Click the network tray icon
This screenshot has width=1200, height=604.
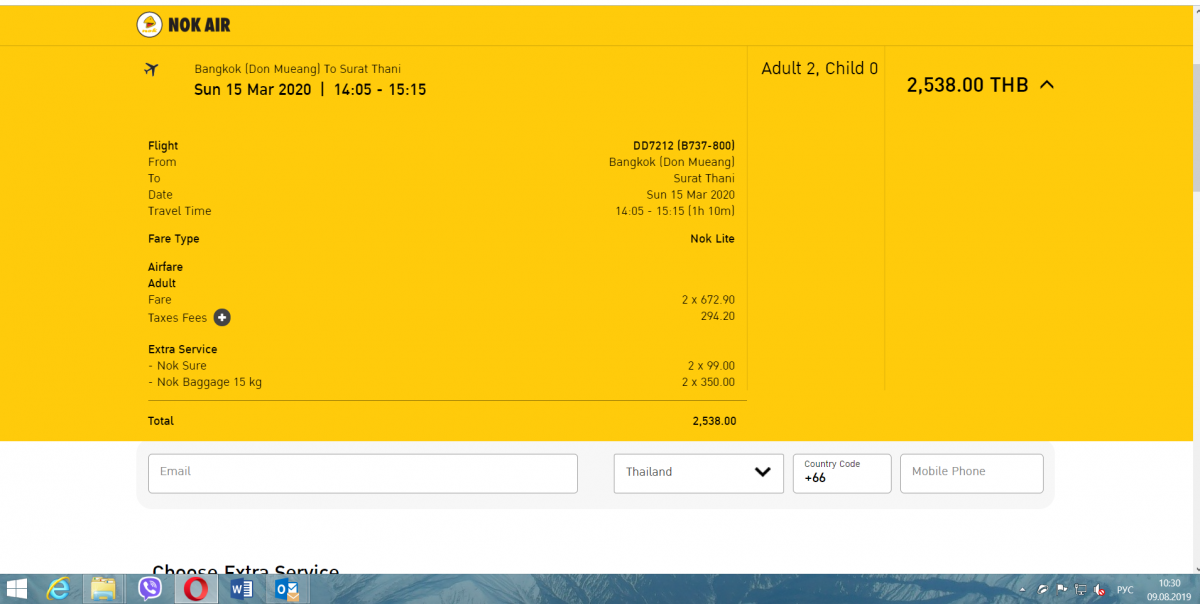[1080, 590]
